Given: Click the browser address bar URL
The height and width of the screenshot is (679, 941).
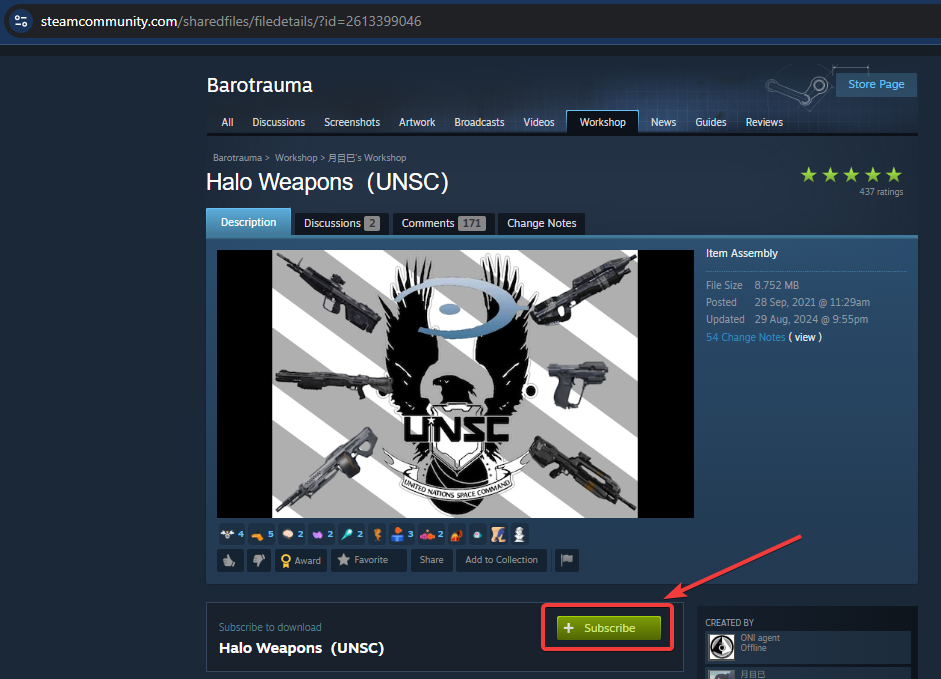Looking at the screenshot, I should (x=231, y=22).
